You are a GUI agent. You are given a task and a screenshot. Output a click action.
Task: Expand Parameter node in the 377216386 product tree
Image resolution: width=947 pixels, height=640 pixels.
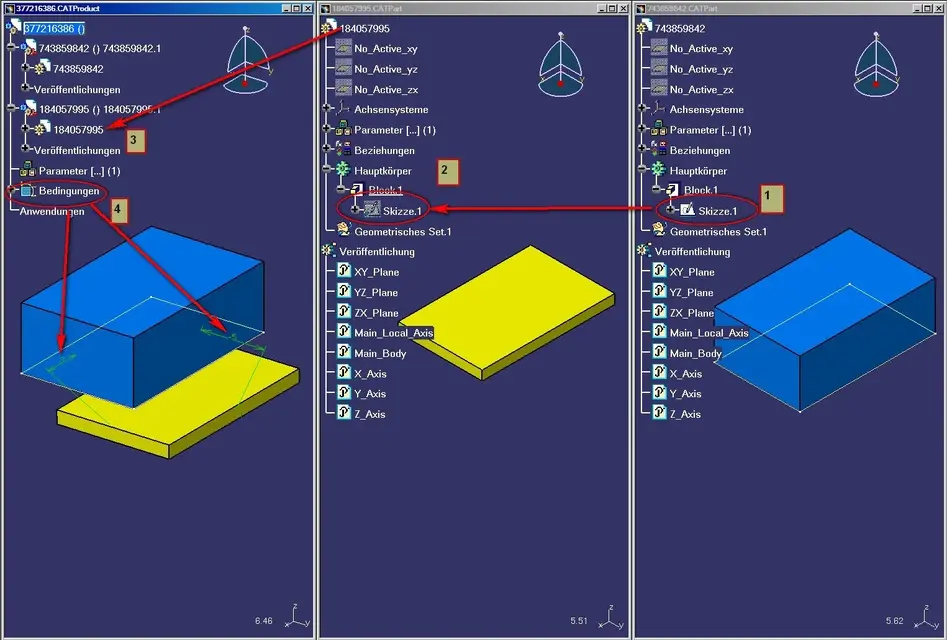(x=11, y=170)
